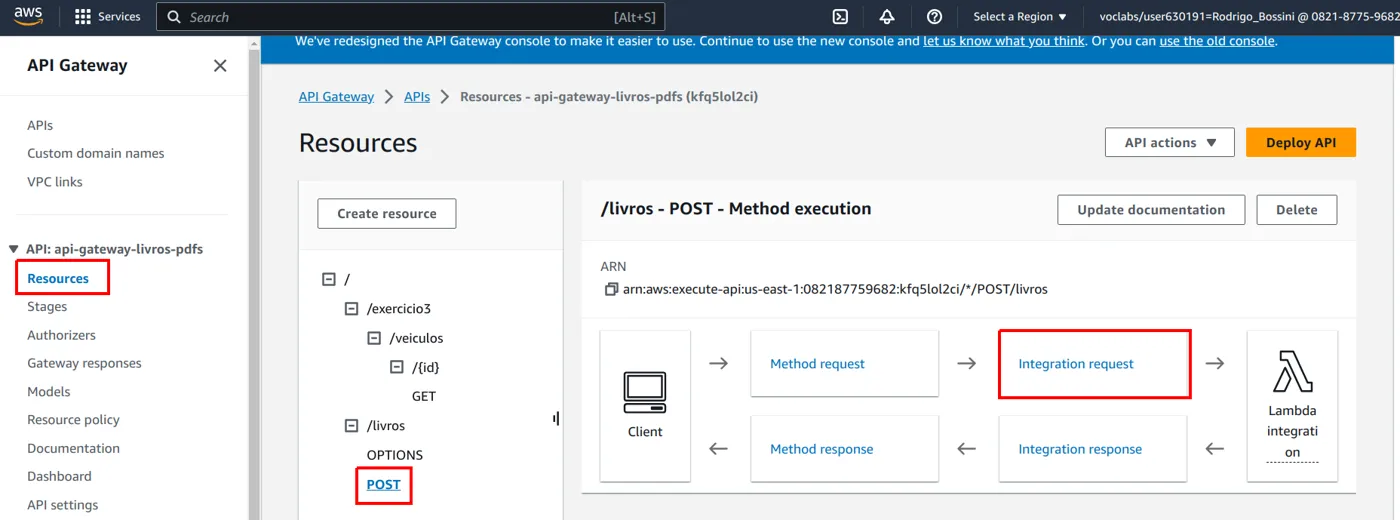Open Models in the sidebar
The image size is (1400, 520).
[x=49, y=392]
